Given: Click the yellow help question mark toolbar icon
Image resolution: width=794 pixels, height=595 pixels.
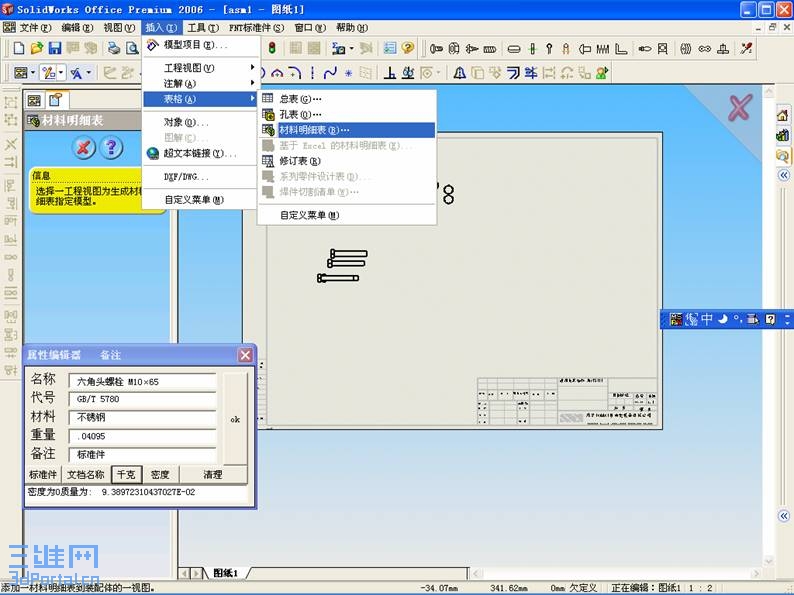Looking at the screenshot, I should (408, 48).
